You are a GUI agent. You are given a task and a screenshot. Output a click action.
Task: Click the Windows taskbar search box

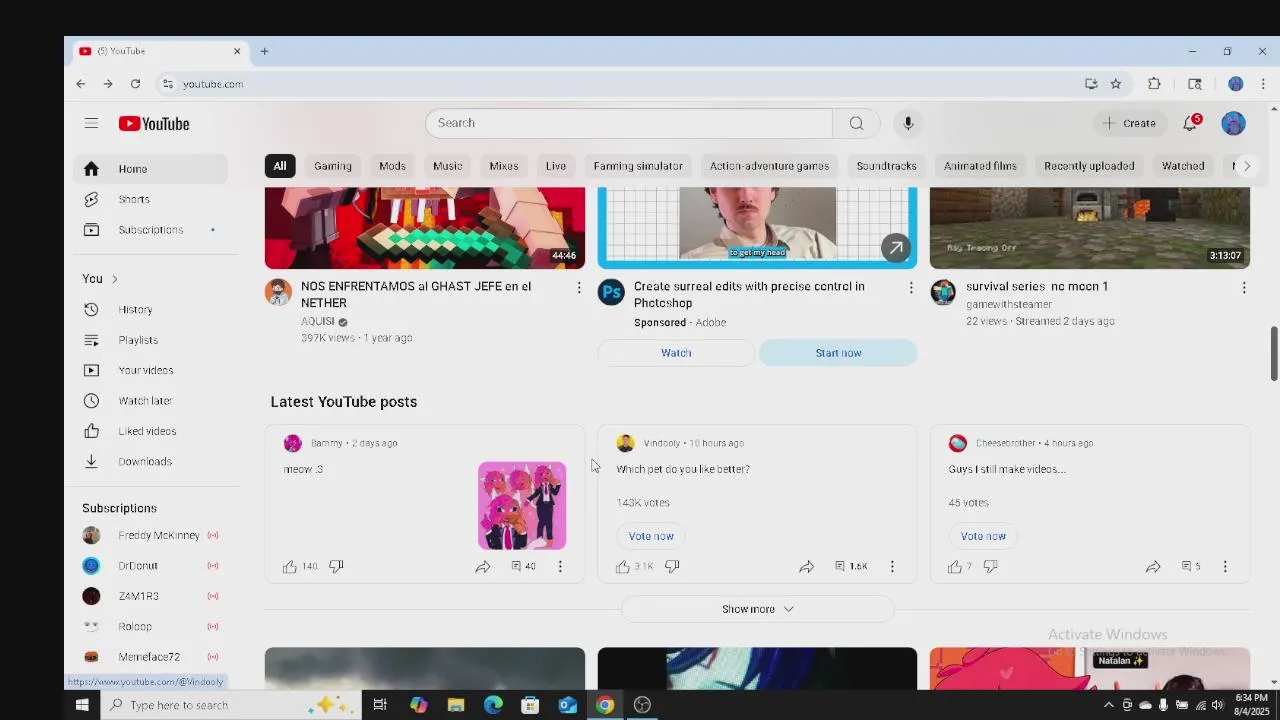pyautogui.click(x=229, y=705)
